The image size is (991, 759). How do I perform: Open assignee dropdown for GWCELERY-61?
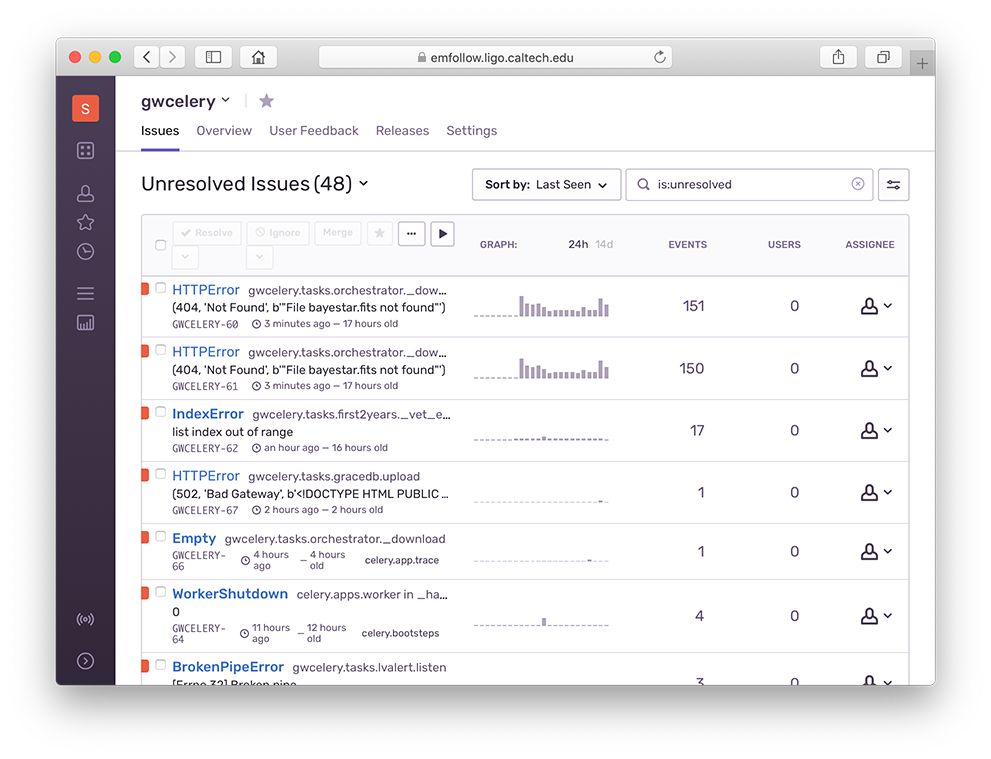point(876,368)
